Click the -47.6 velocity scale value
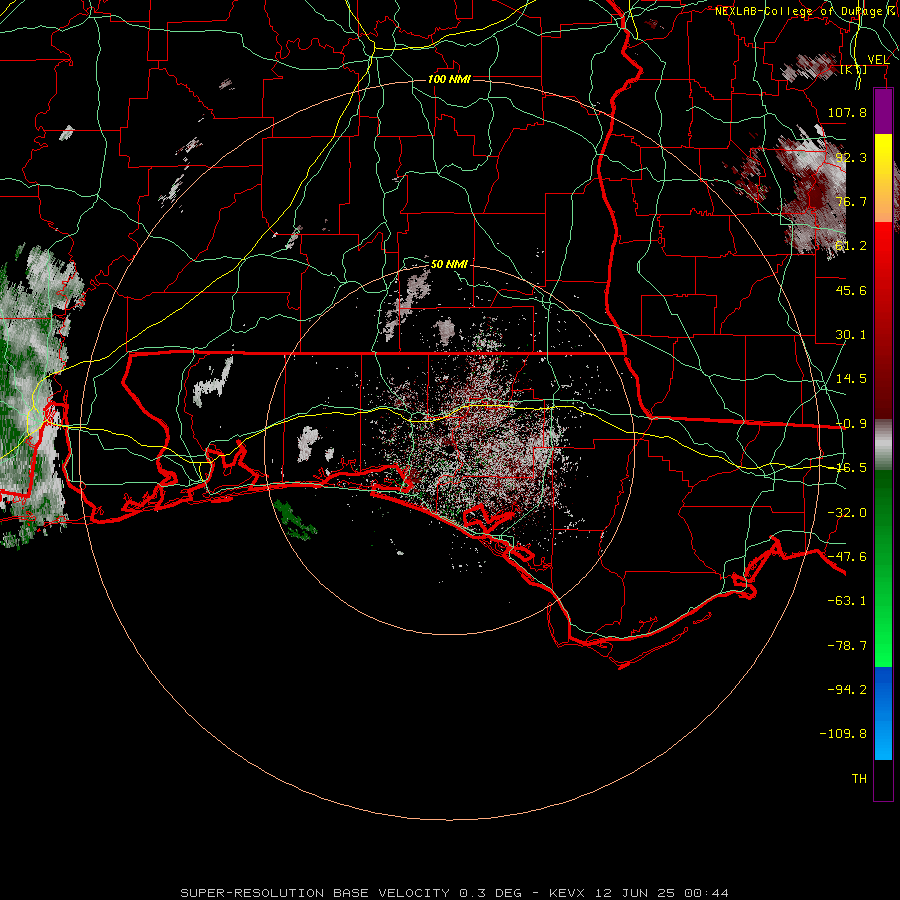Image resolution: width=900 pixels, height=900 pixels. pos(847,557)
